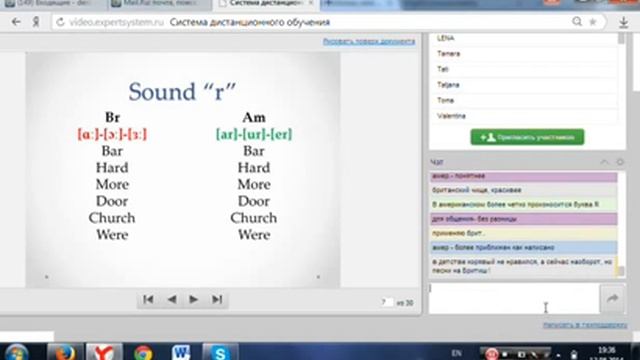Open the document rotation link above slide

pyautogui.click(x=369, y=41)
